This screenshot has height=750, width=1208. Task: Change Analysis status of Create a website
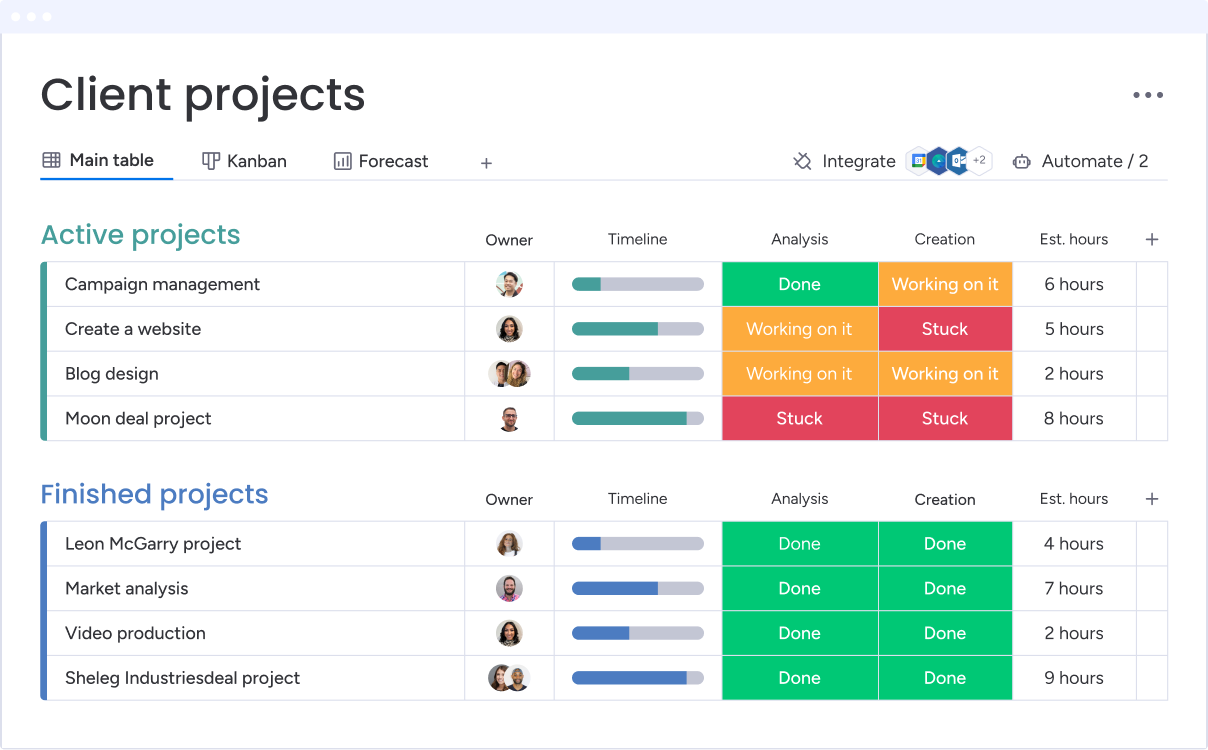point(800,329)
